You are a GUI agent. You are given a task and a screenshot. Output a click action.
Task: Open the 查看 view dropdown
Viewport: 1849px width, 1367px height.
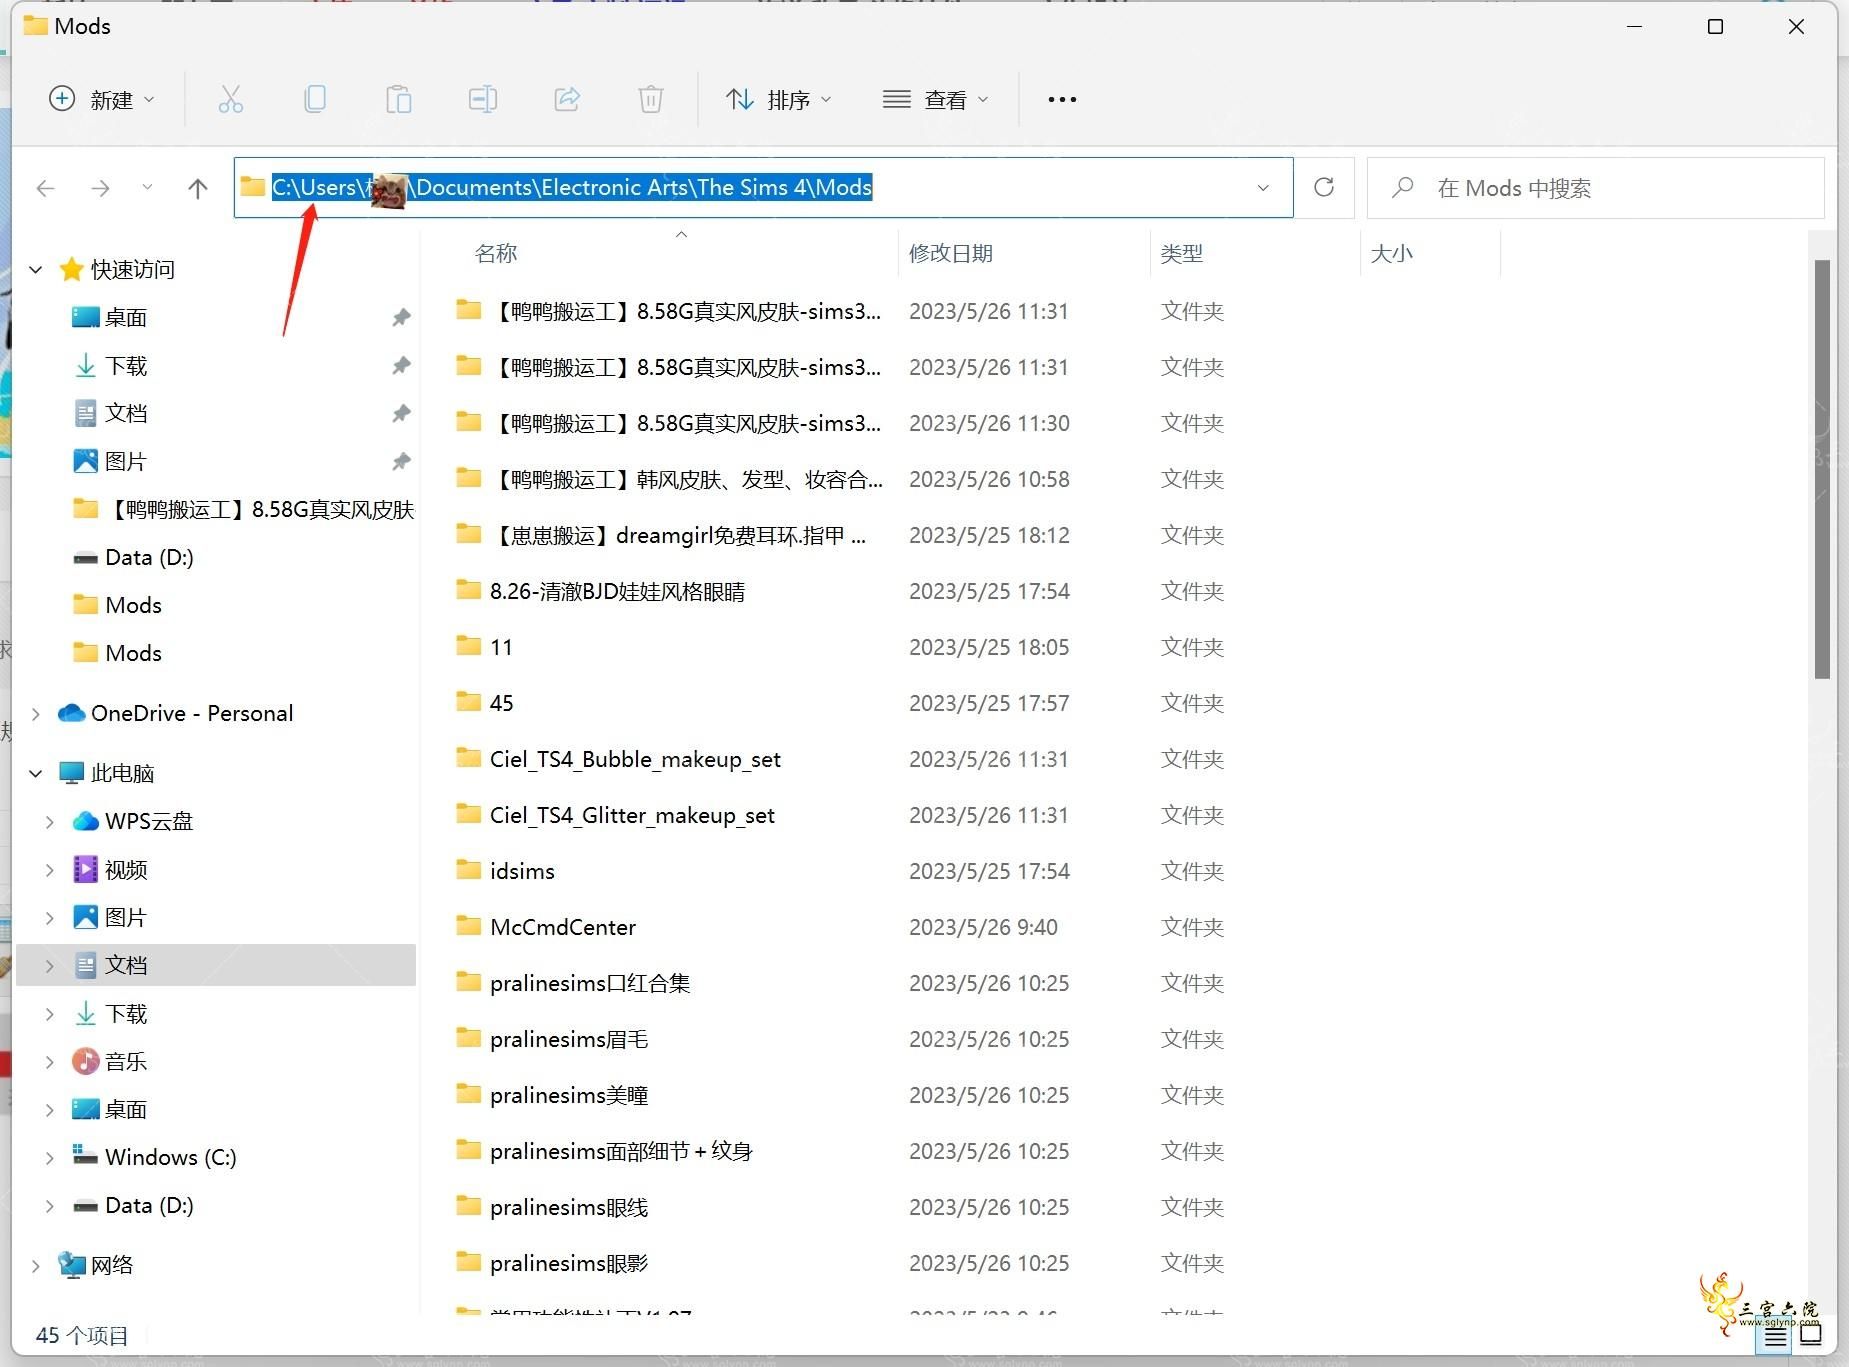click(936, 99)
